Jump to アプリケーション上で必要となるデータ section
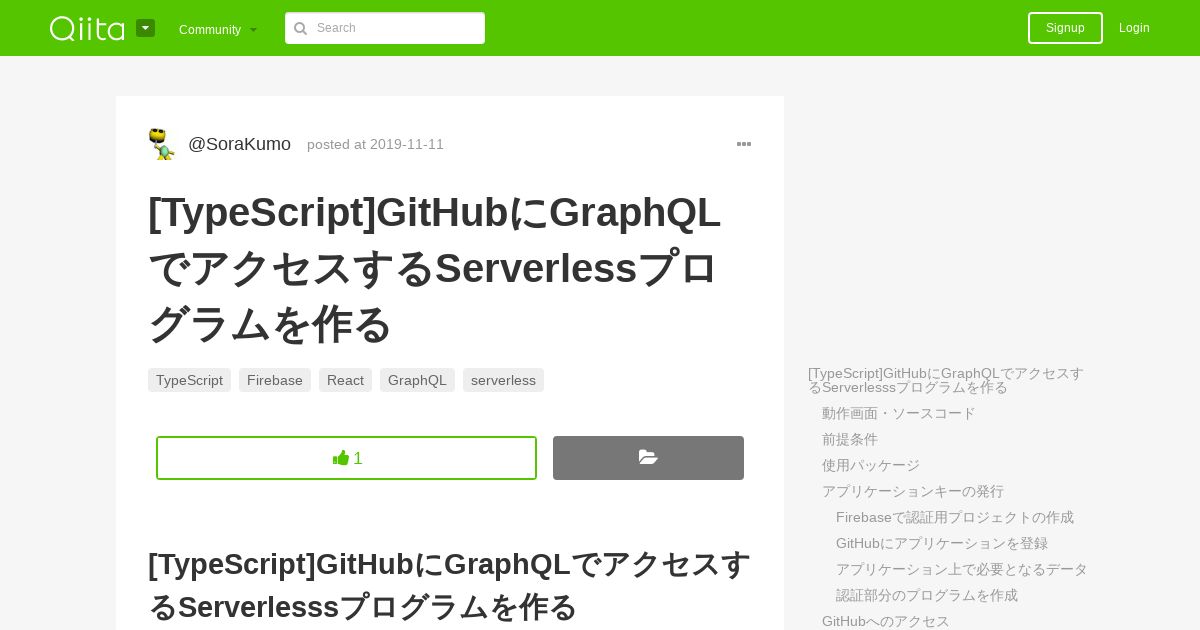This screenshot has width=1200, height=630. click(962, 569)
